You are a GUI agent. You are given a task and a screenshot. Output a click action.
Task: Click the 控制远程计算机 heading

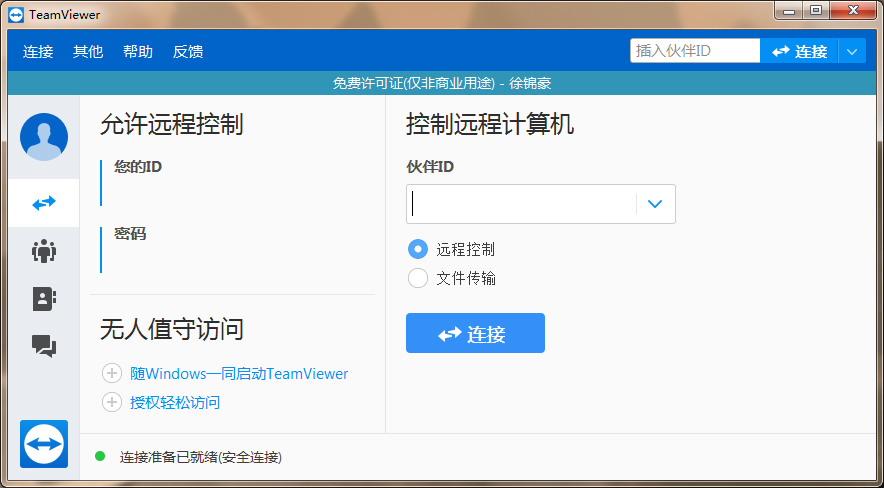pyautogui.click(x=490, y=125)
